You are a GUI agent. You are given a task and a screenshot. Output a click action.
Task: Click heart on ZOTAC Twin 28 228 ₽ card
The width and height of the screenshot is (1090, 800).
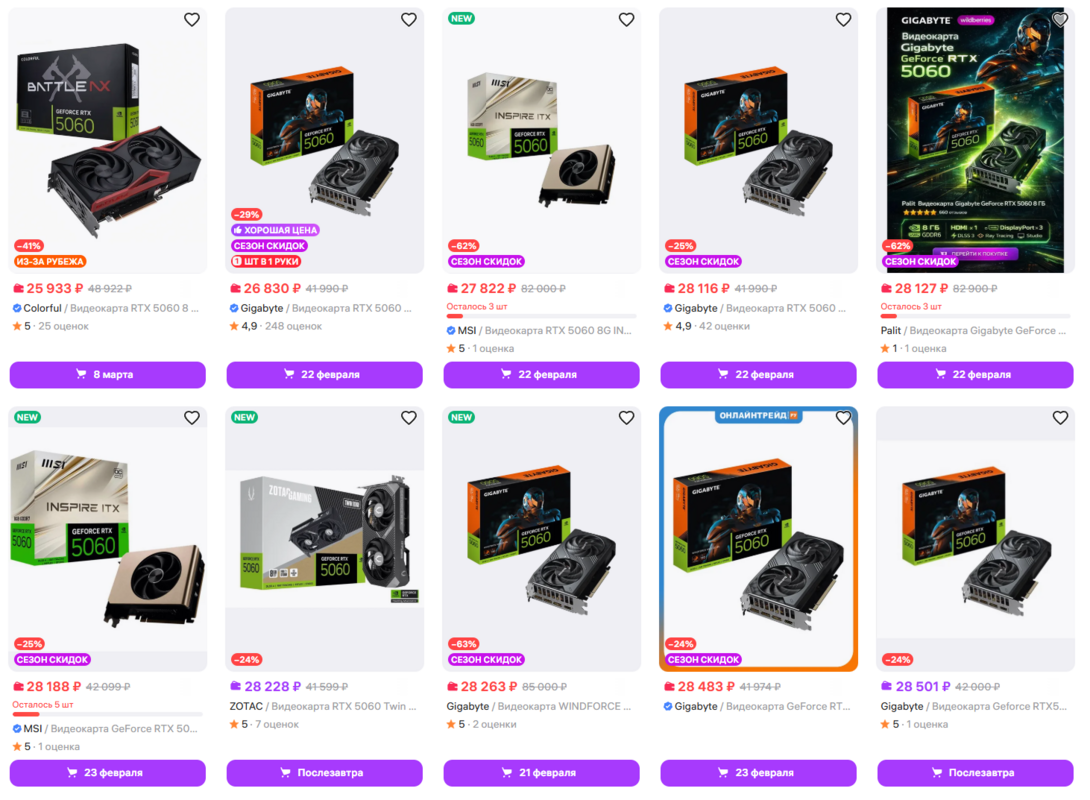(409, 417)
